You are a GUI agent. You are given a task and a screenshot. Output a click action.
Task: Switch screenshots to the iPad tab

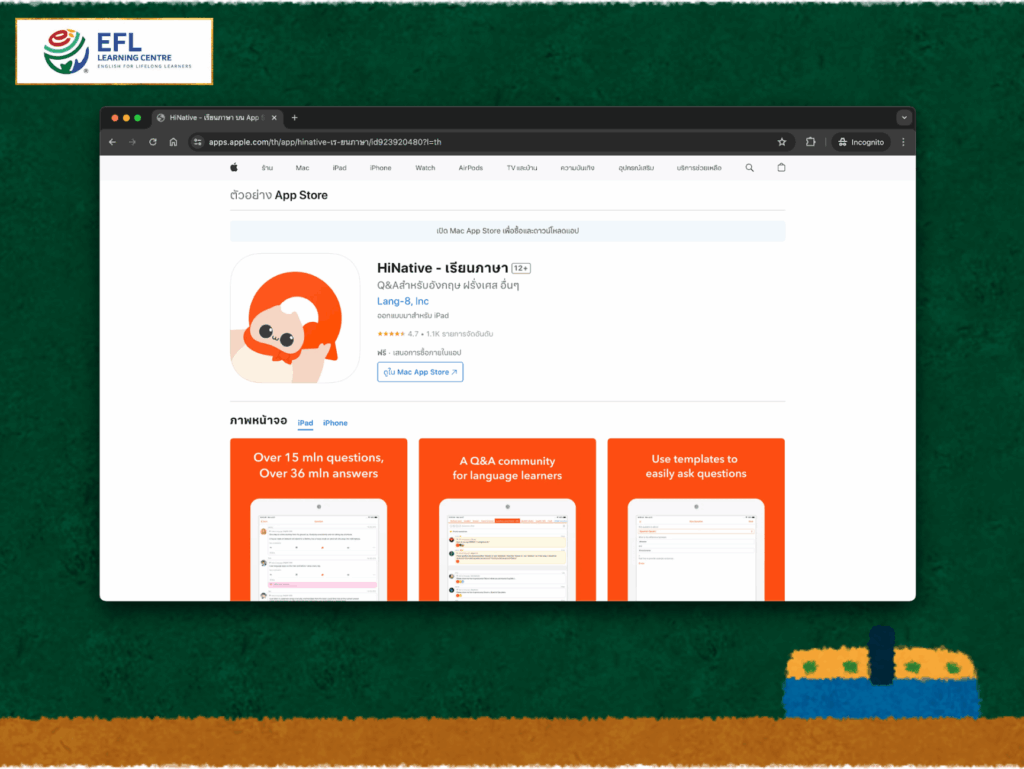306,423
